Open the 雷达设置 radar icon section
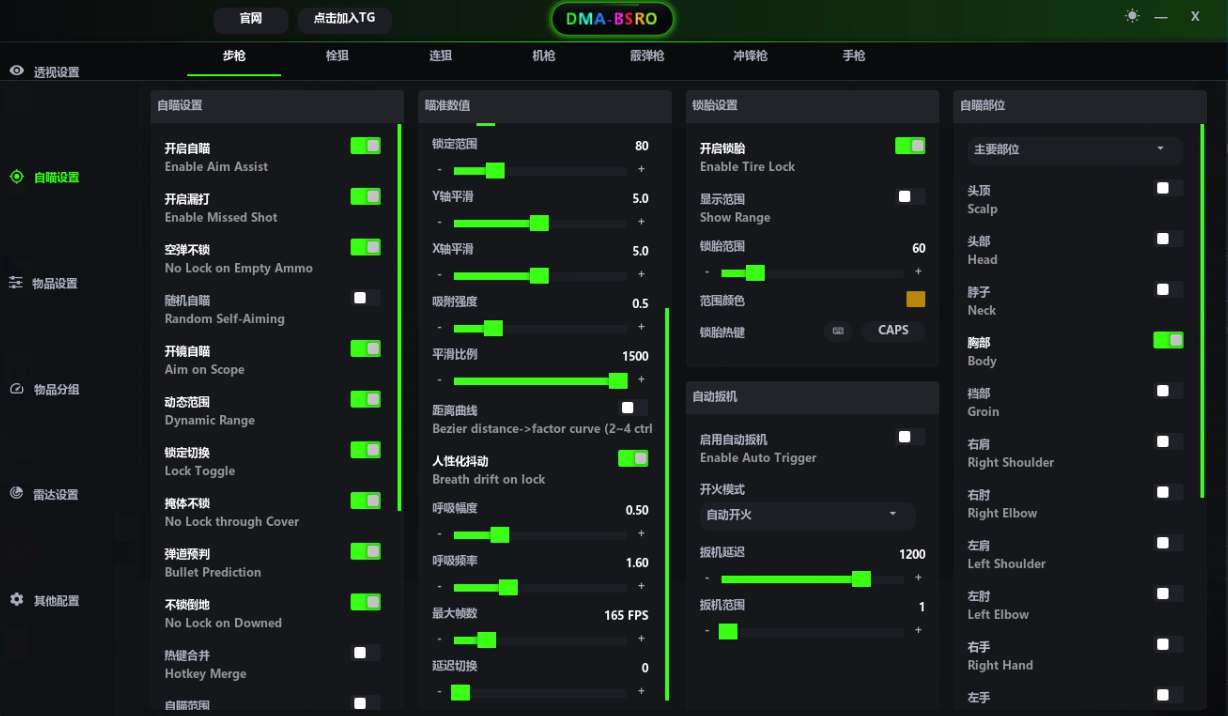The height and width of the screenshot is (716, 1228). tap(17, 494)
